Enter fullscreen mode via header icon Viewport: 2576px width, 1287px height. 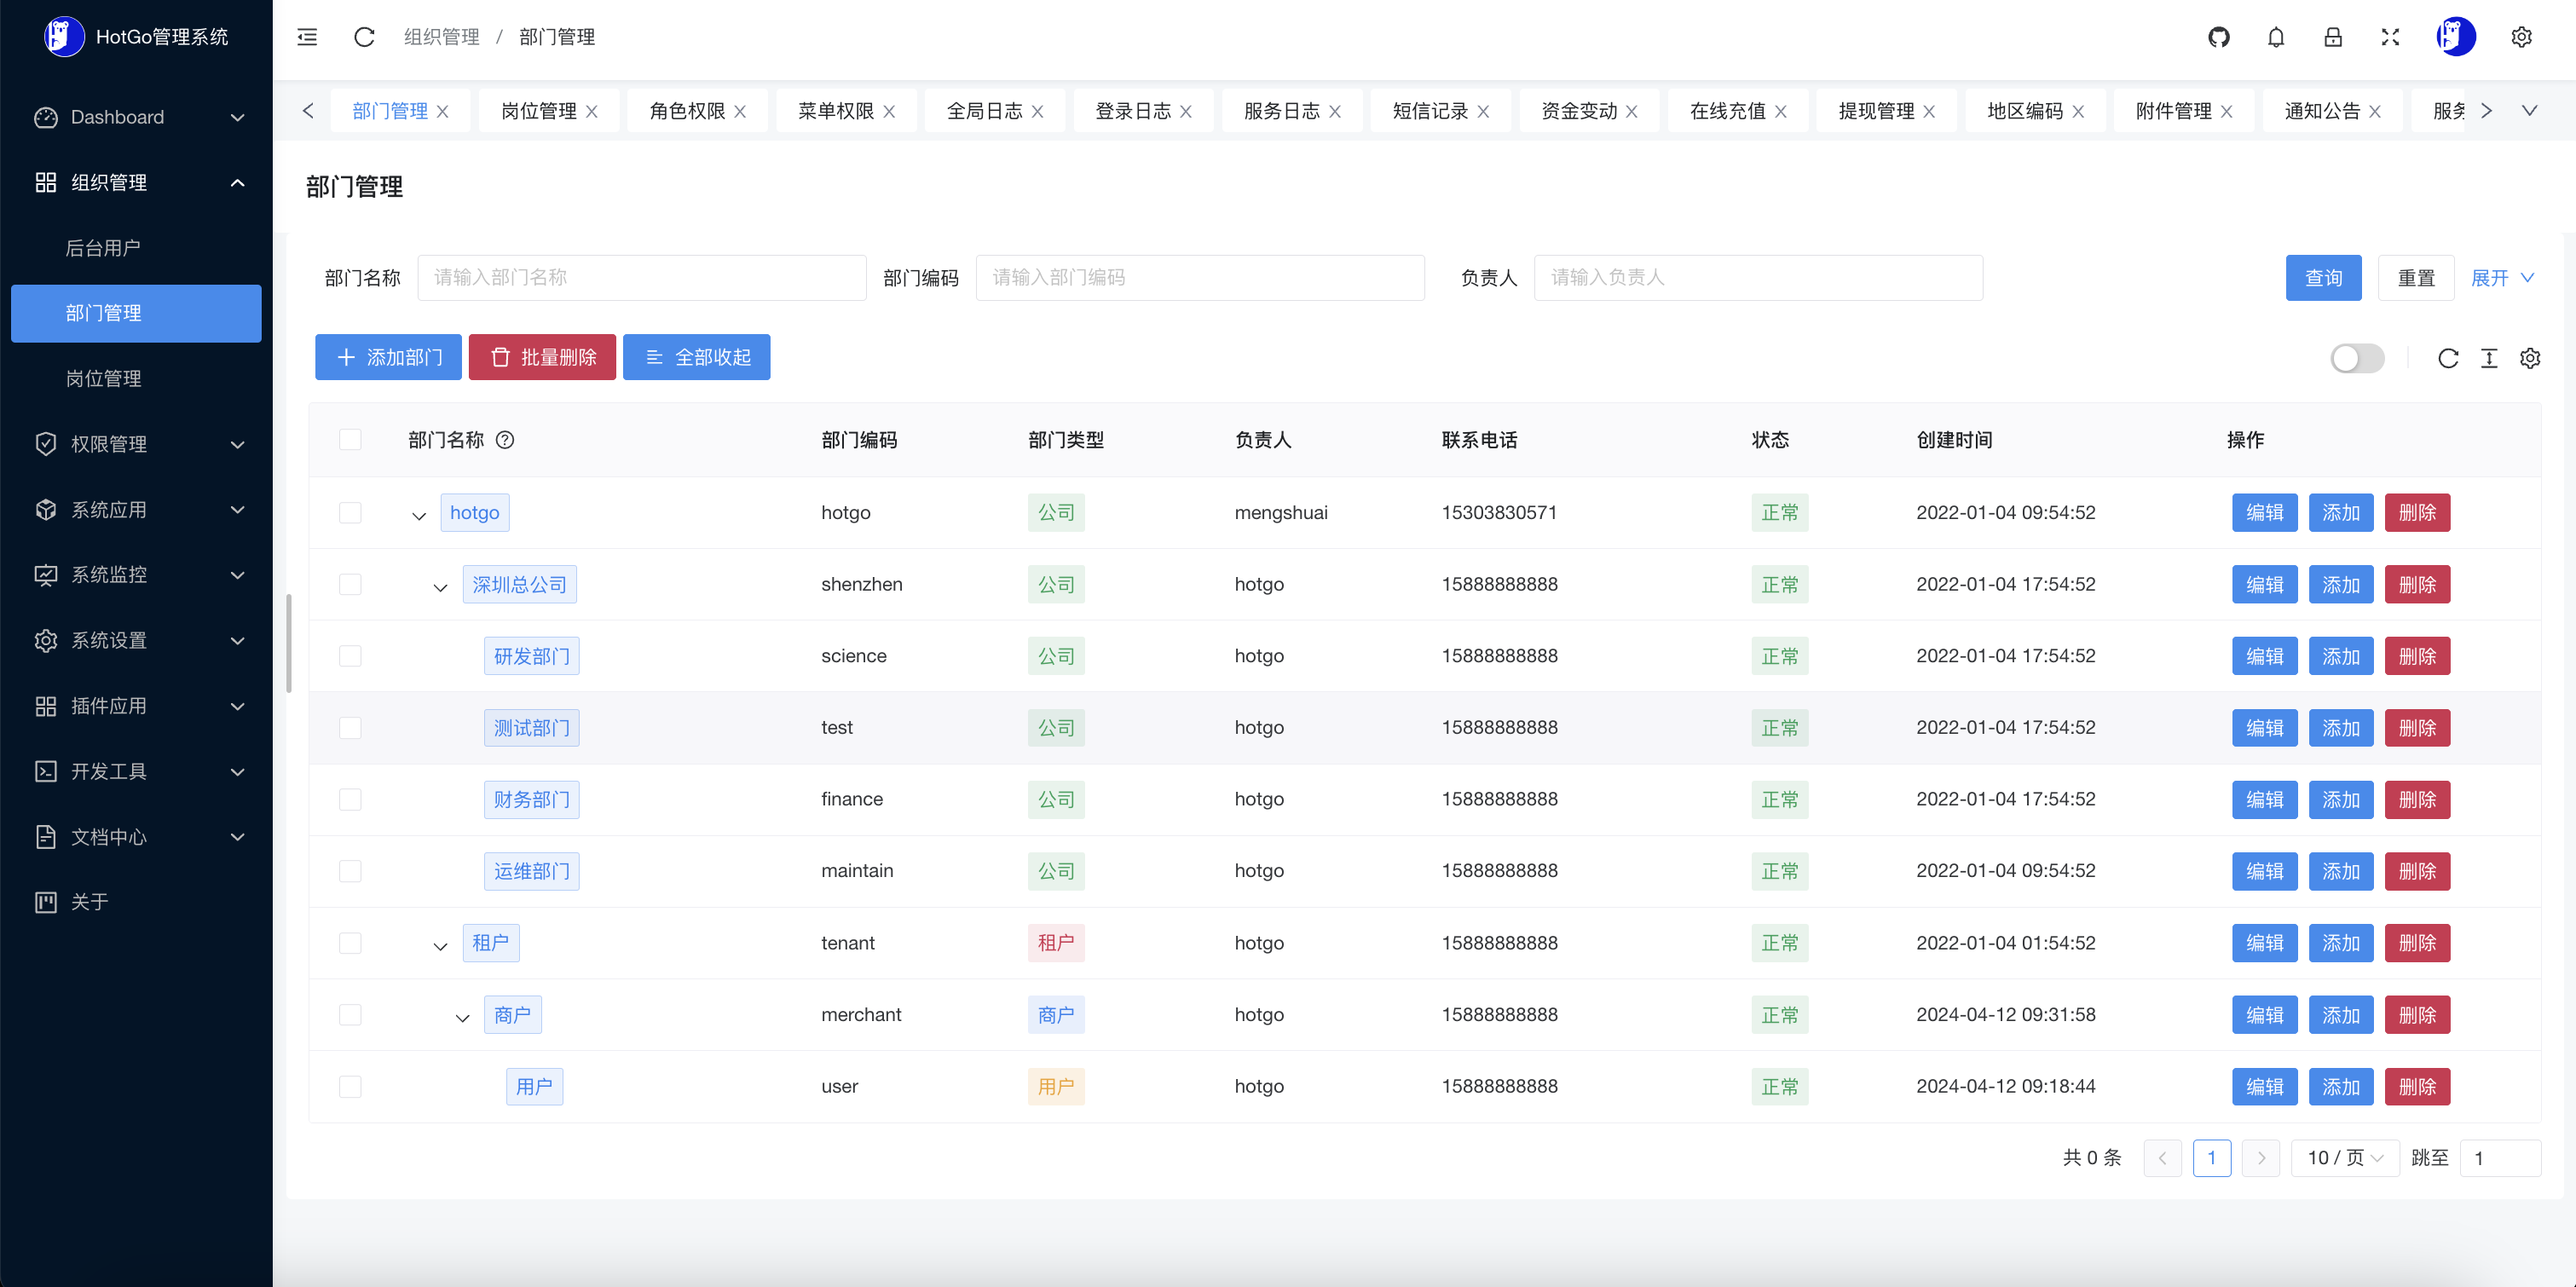tap(2390, 37)
